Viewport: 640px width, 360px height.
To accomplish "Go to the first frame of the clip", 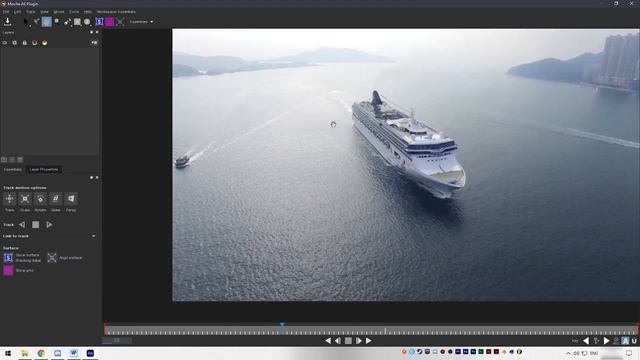I will coord(328,341).
